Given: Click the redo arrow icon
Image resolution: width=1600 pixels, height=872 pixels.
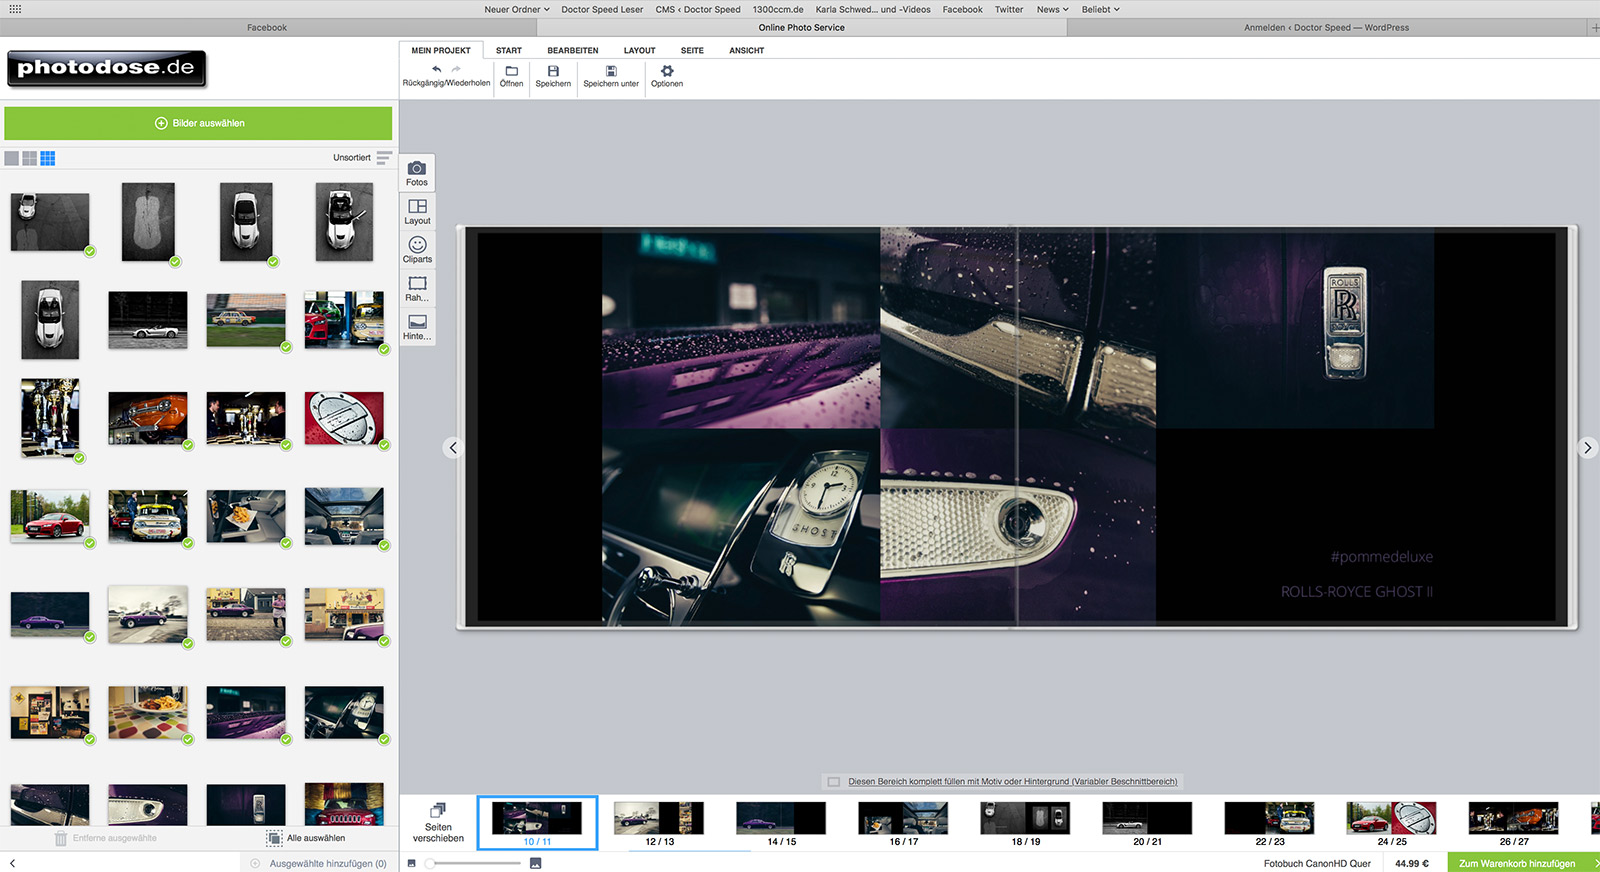Looking at the screenshot, I should [x=456, y=70].
